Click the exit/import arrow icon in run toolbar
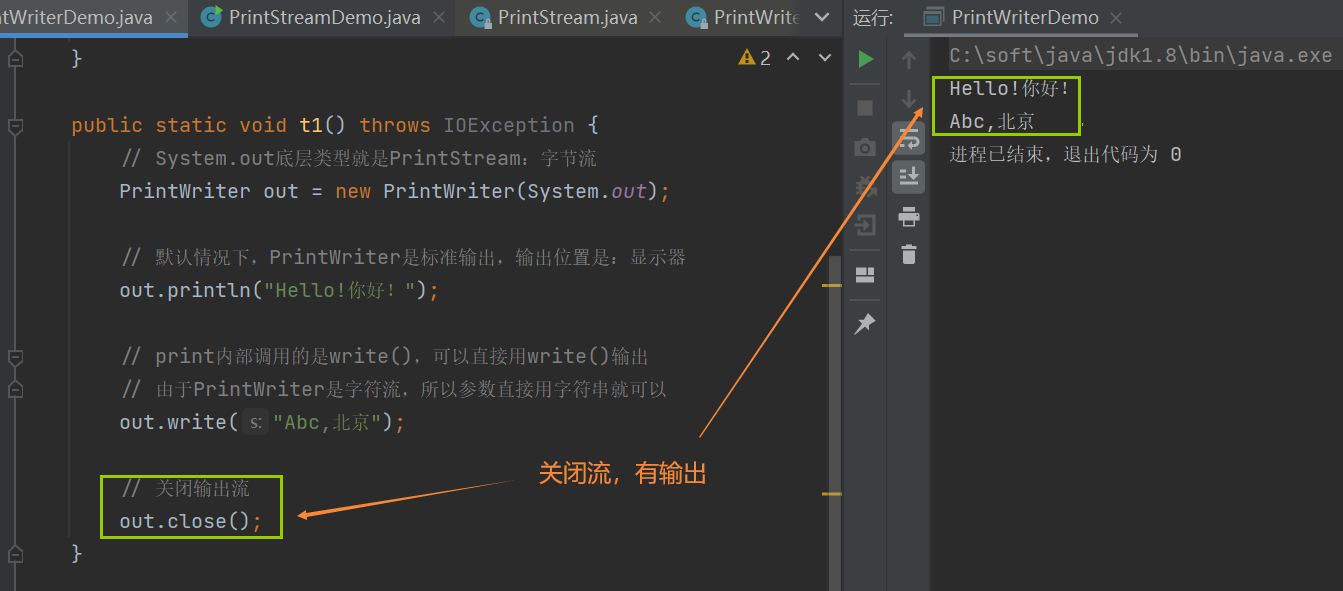Screen dimensions: 1343x591 [x=866, y=224]
